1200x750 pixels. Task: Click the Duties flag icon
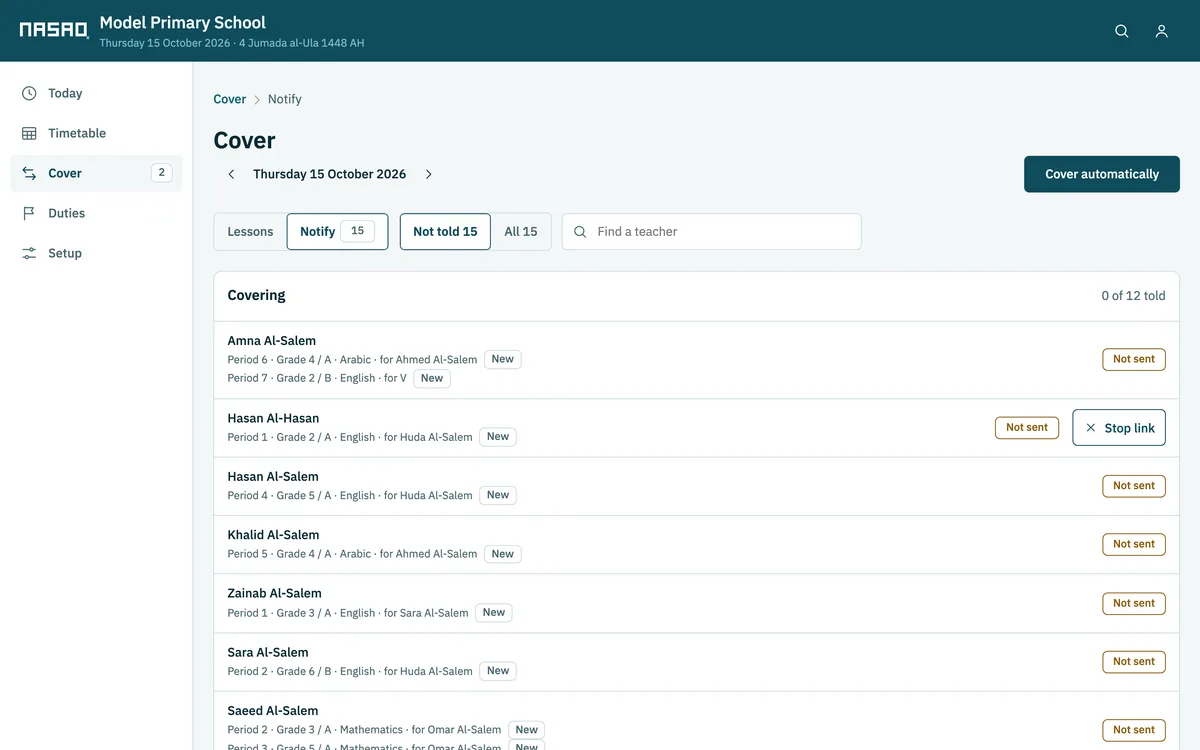29,213
